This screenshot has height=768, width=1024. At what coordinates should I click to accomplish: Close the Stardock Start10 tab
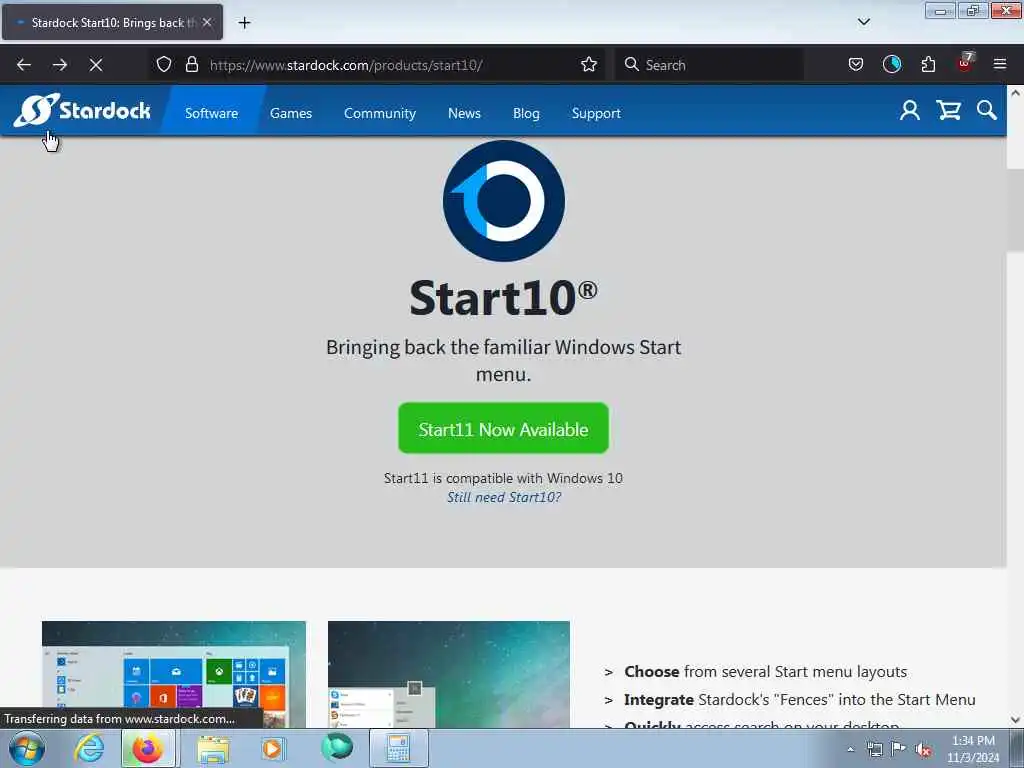coord(207,22)
